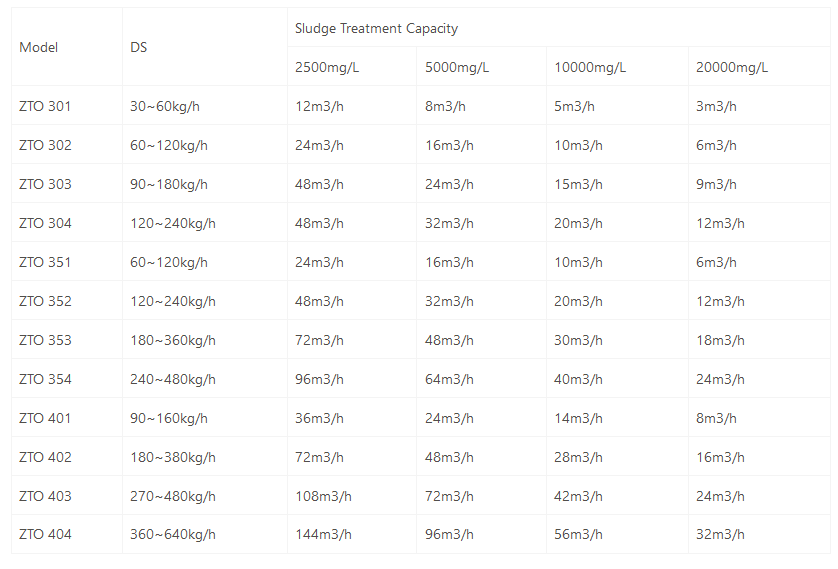Select the 3m3/h capacity cell
The height and width of the screenshot is (569, 838).
click(716, 106)
